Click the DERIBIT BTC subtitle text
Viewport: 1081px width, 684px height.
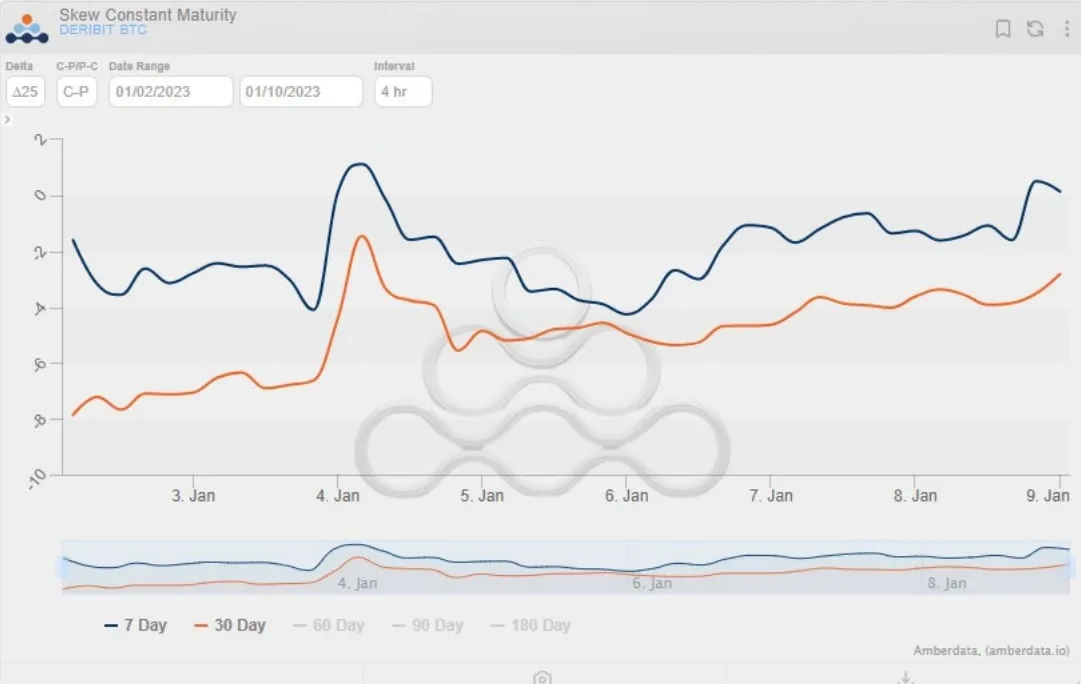[103, 30]
